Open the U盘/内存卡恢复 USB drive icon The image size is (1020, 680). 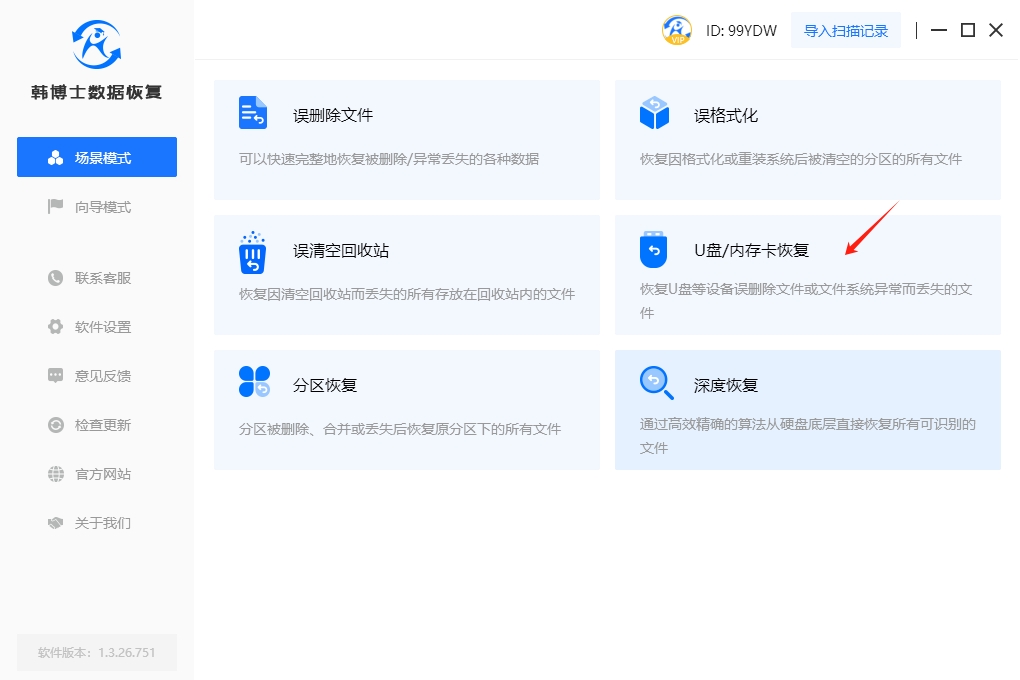click(x=653, y=250)
